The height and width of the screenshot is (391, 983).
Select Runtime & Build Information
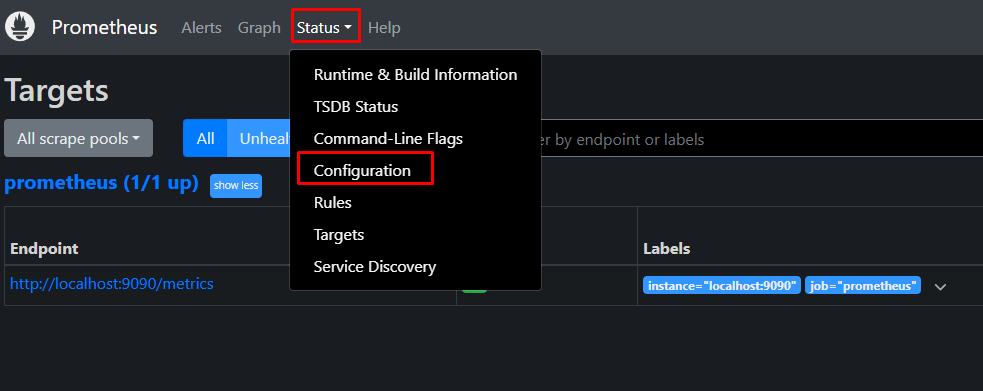[x=415, y=75]
